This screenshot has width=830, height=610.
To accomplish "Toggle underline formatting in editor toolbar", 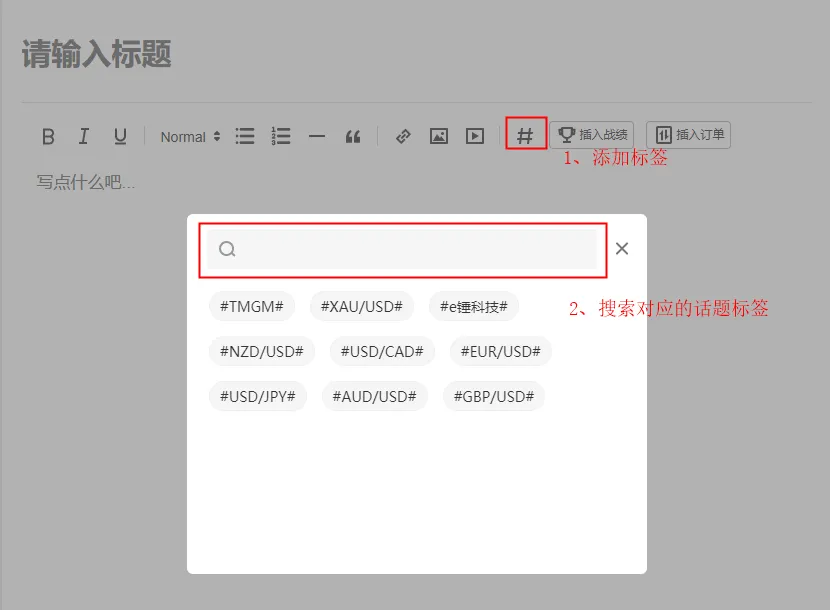I will [120, 137].
